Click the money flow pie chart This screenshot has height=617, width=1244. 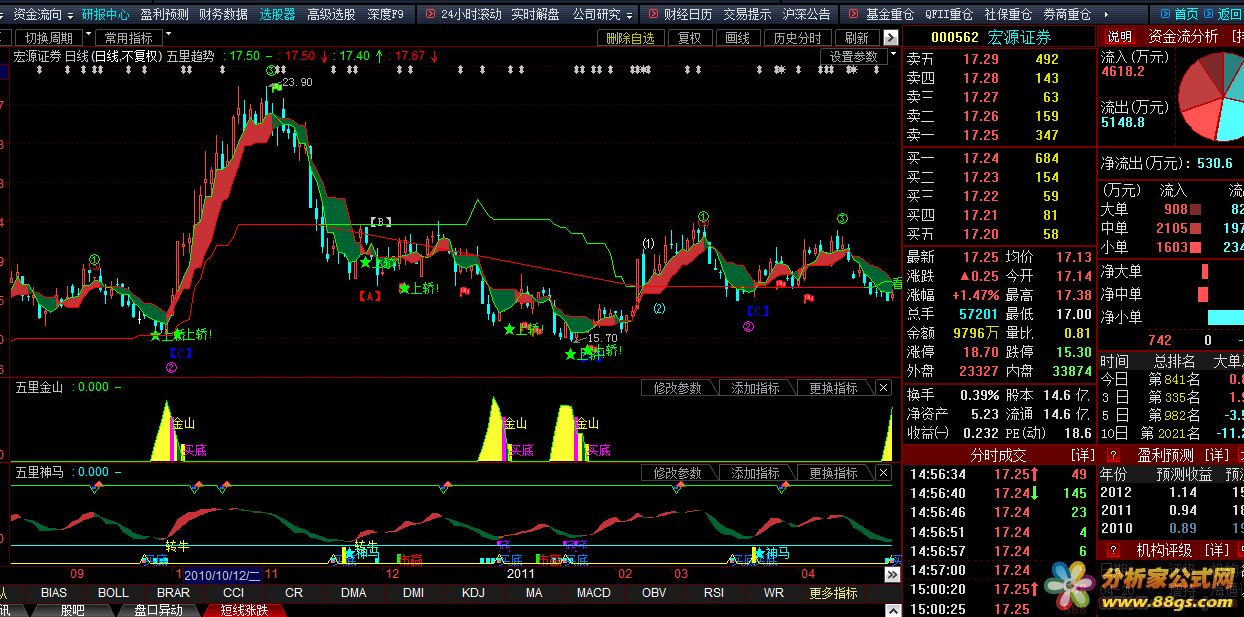pyautogui.click(x=1211, y=97)
